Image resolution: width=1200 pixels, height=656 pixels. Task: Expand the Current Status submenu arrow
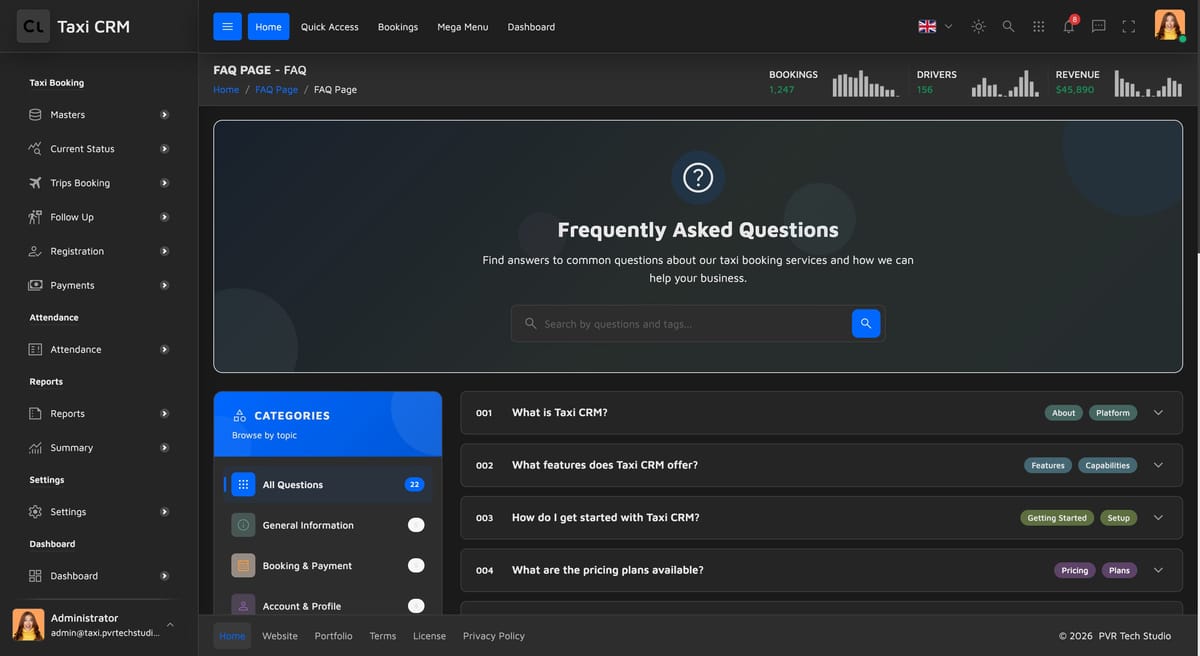click(164, 149)
